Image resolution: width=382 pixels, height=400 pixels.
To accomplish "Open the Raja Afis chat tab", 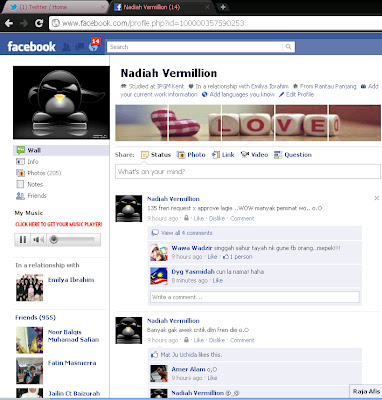I will [366, 391].
